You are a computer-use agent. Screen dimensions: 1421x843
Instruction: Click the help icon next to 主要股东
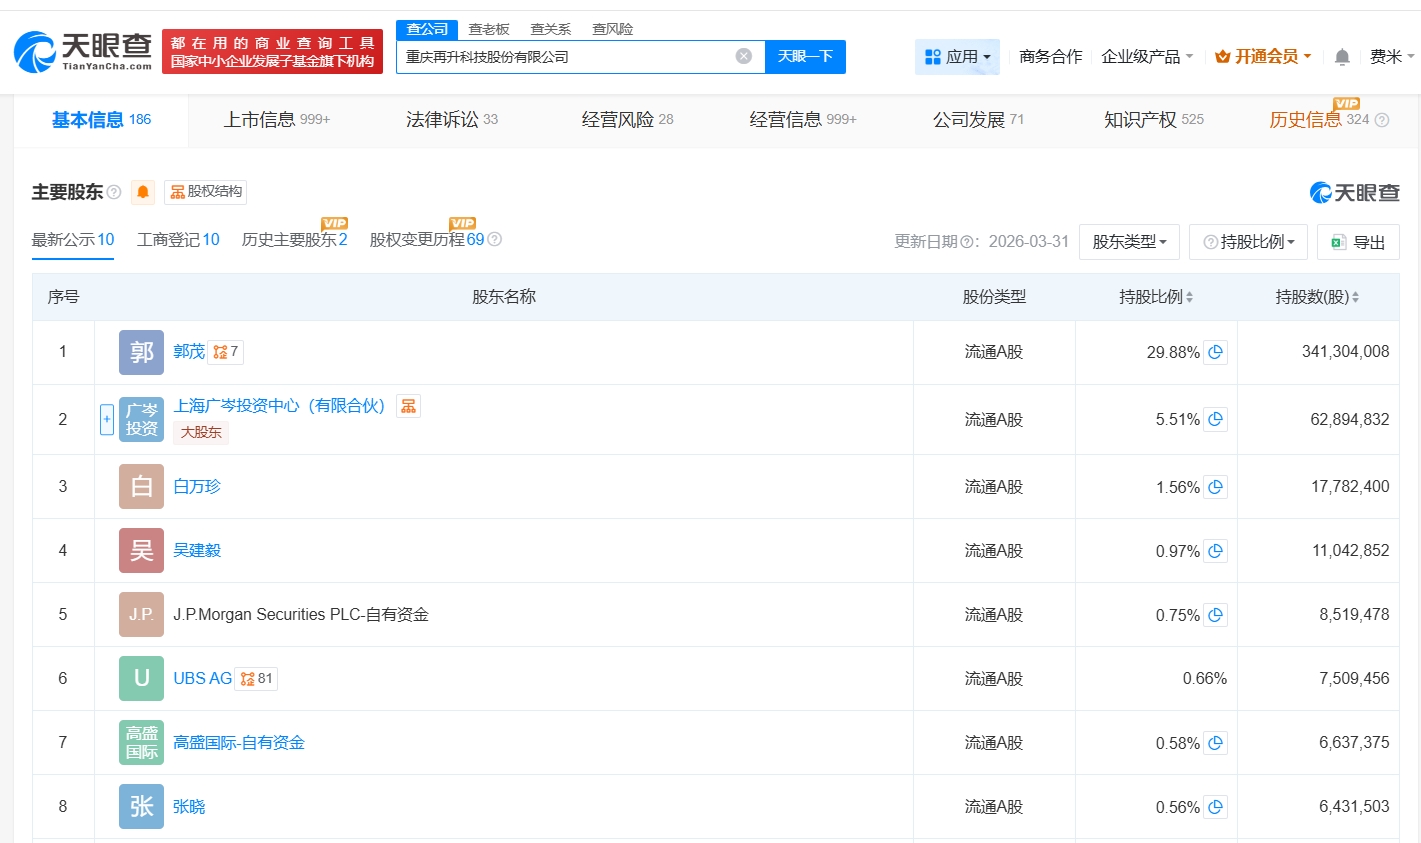(x=114, y=192)
